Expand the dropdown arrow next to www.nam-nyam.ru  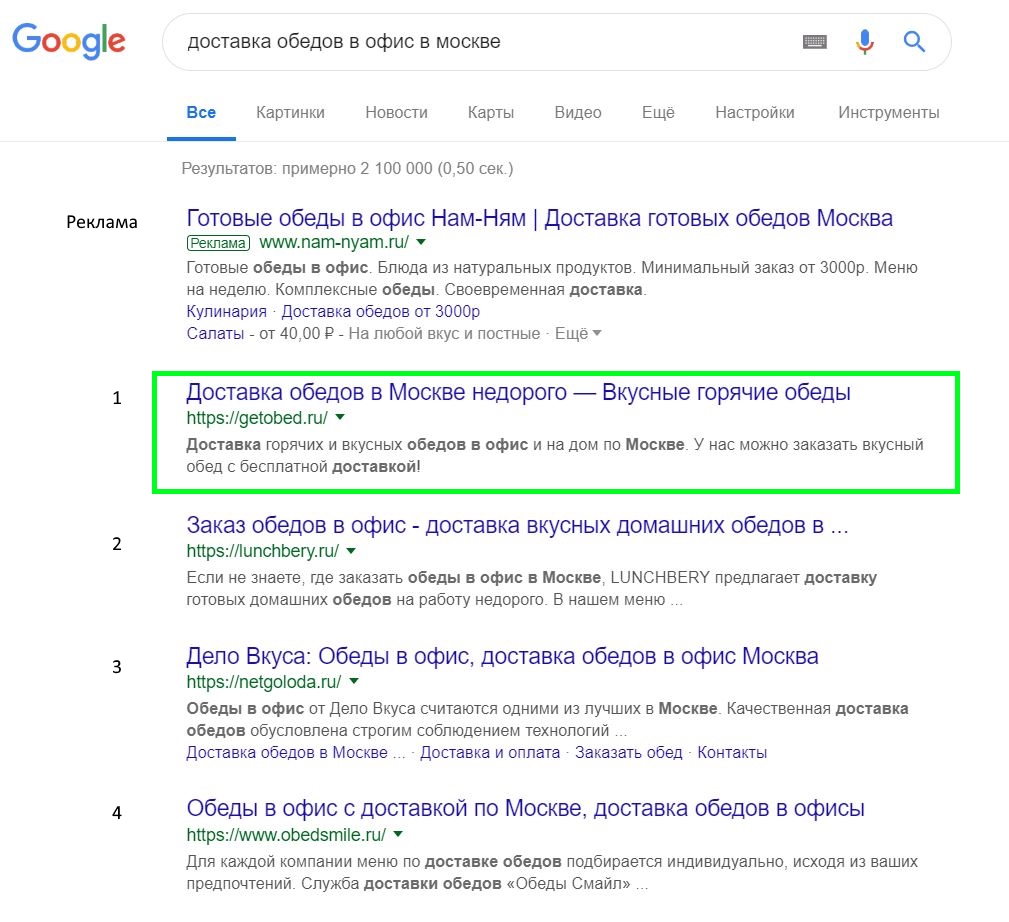(x=421, y=242)
